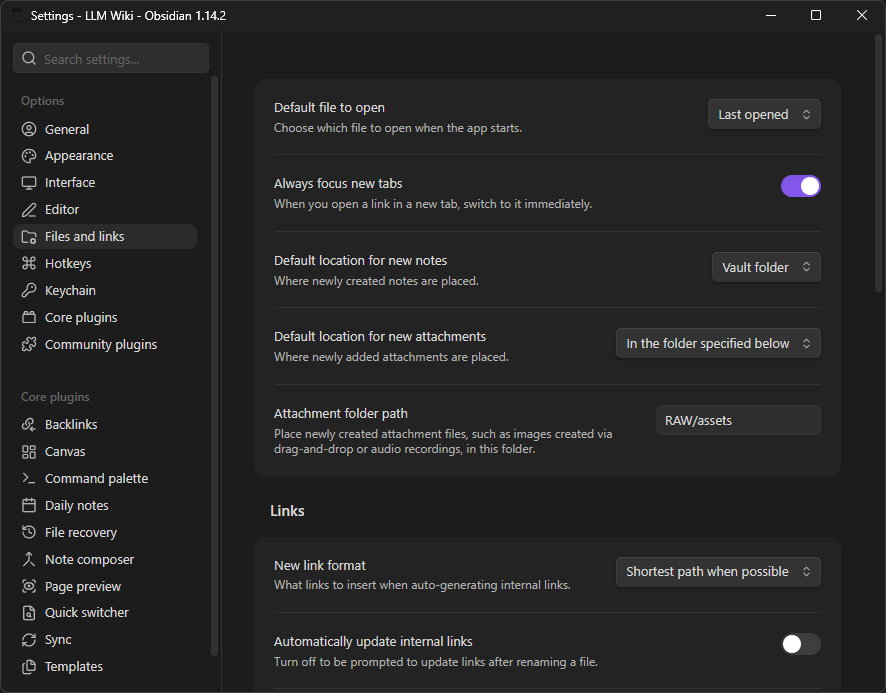
Task: Click the sidebar vertical scrollbar
Action: [x=214, y=366]
